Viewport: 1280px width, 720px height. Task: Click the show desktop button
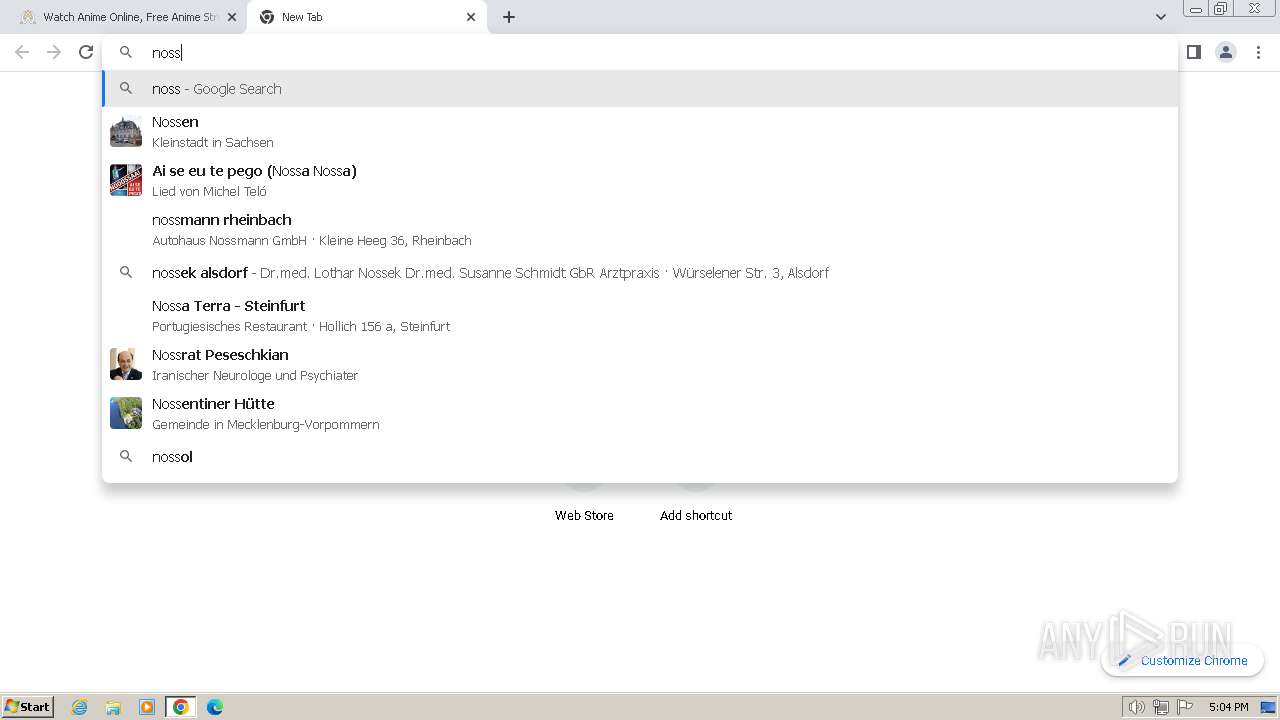(1269, 707)
